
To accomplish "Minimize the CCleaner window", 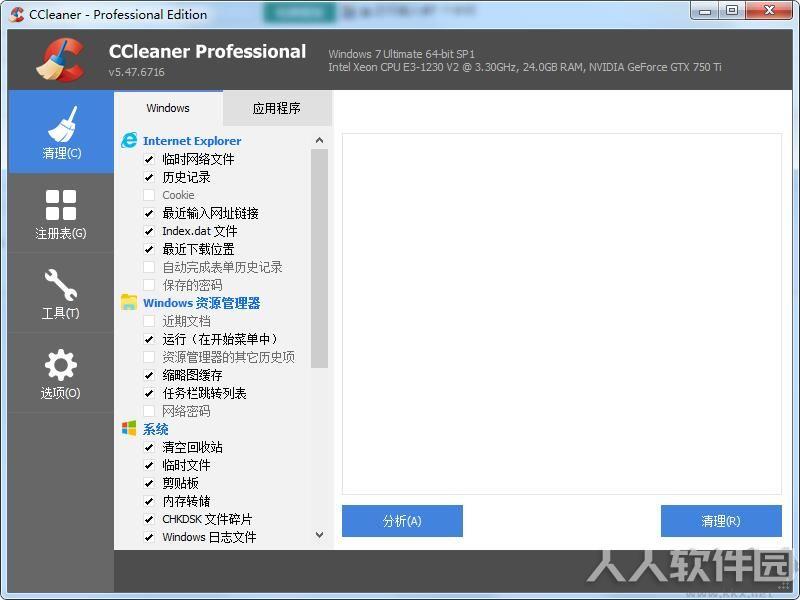I will [705, 11].
